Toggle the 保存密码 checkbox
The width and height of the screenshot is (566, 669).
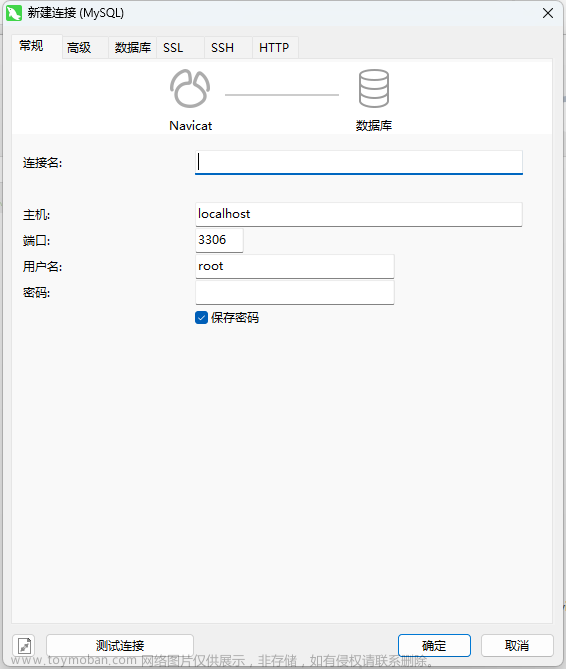(201, 317)
